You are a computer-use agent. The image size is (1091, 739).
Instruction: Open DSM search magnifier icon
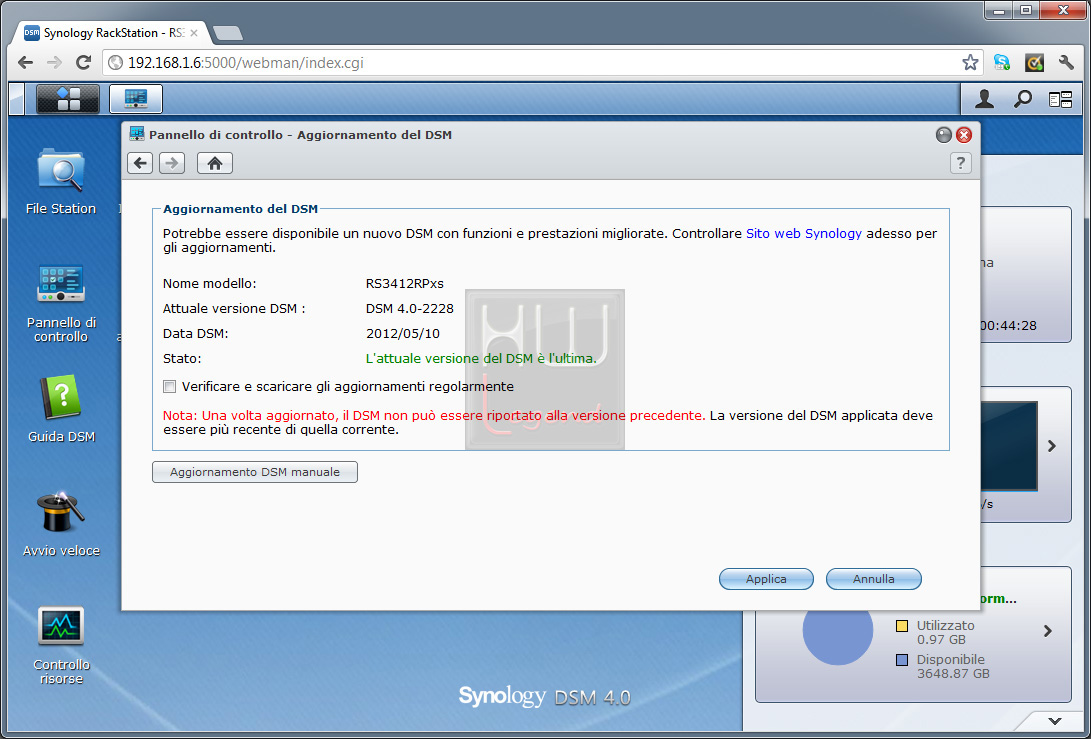click(x=1022, y=100)
